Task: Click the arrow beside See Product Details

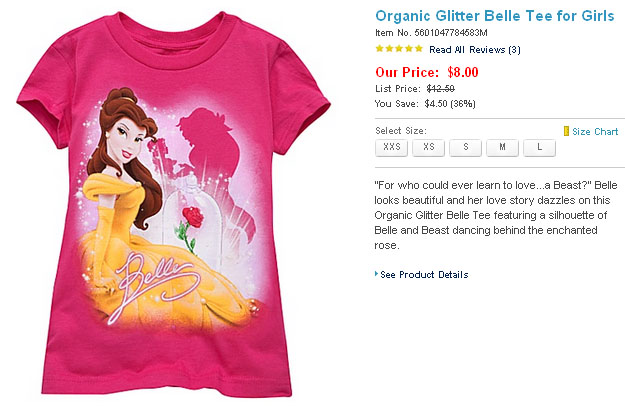Action: (x=376, y=275)
